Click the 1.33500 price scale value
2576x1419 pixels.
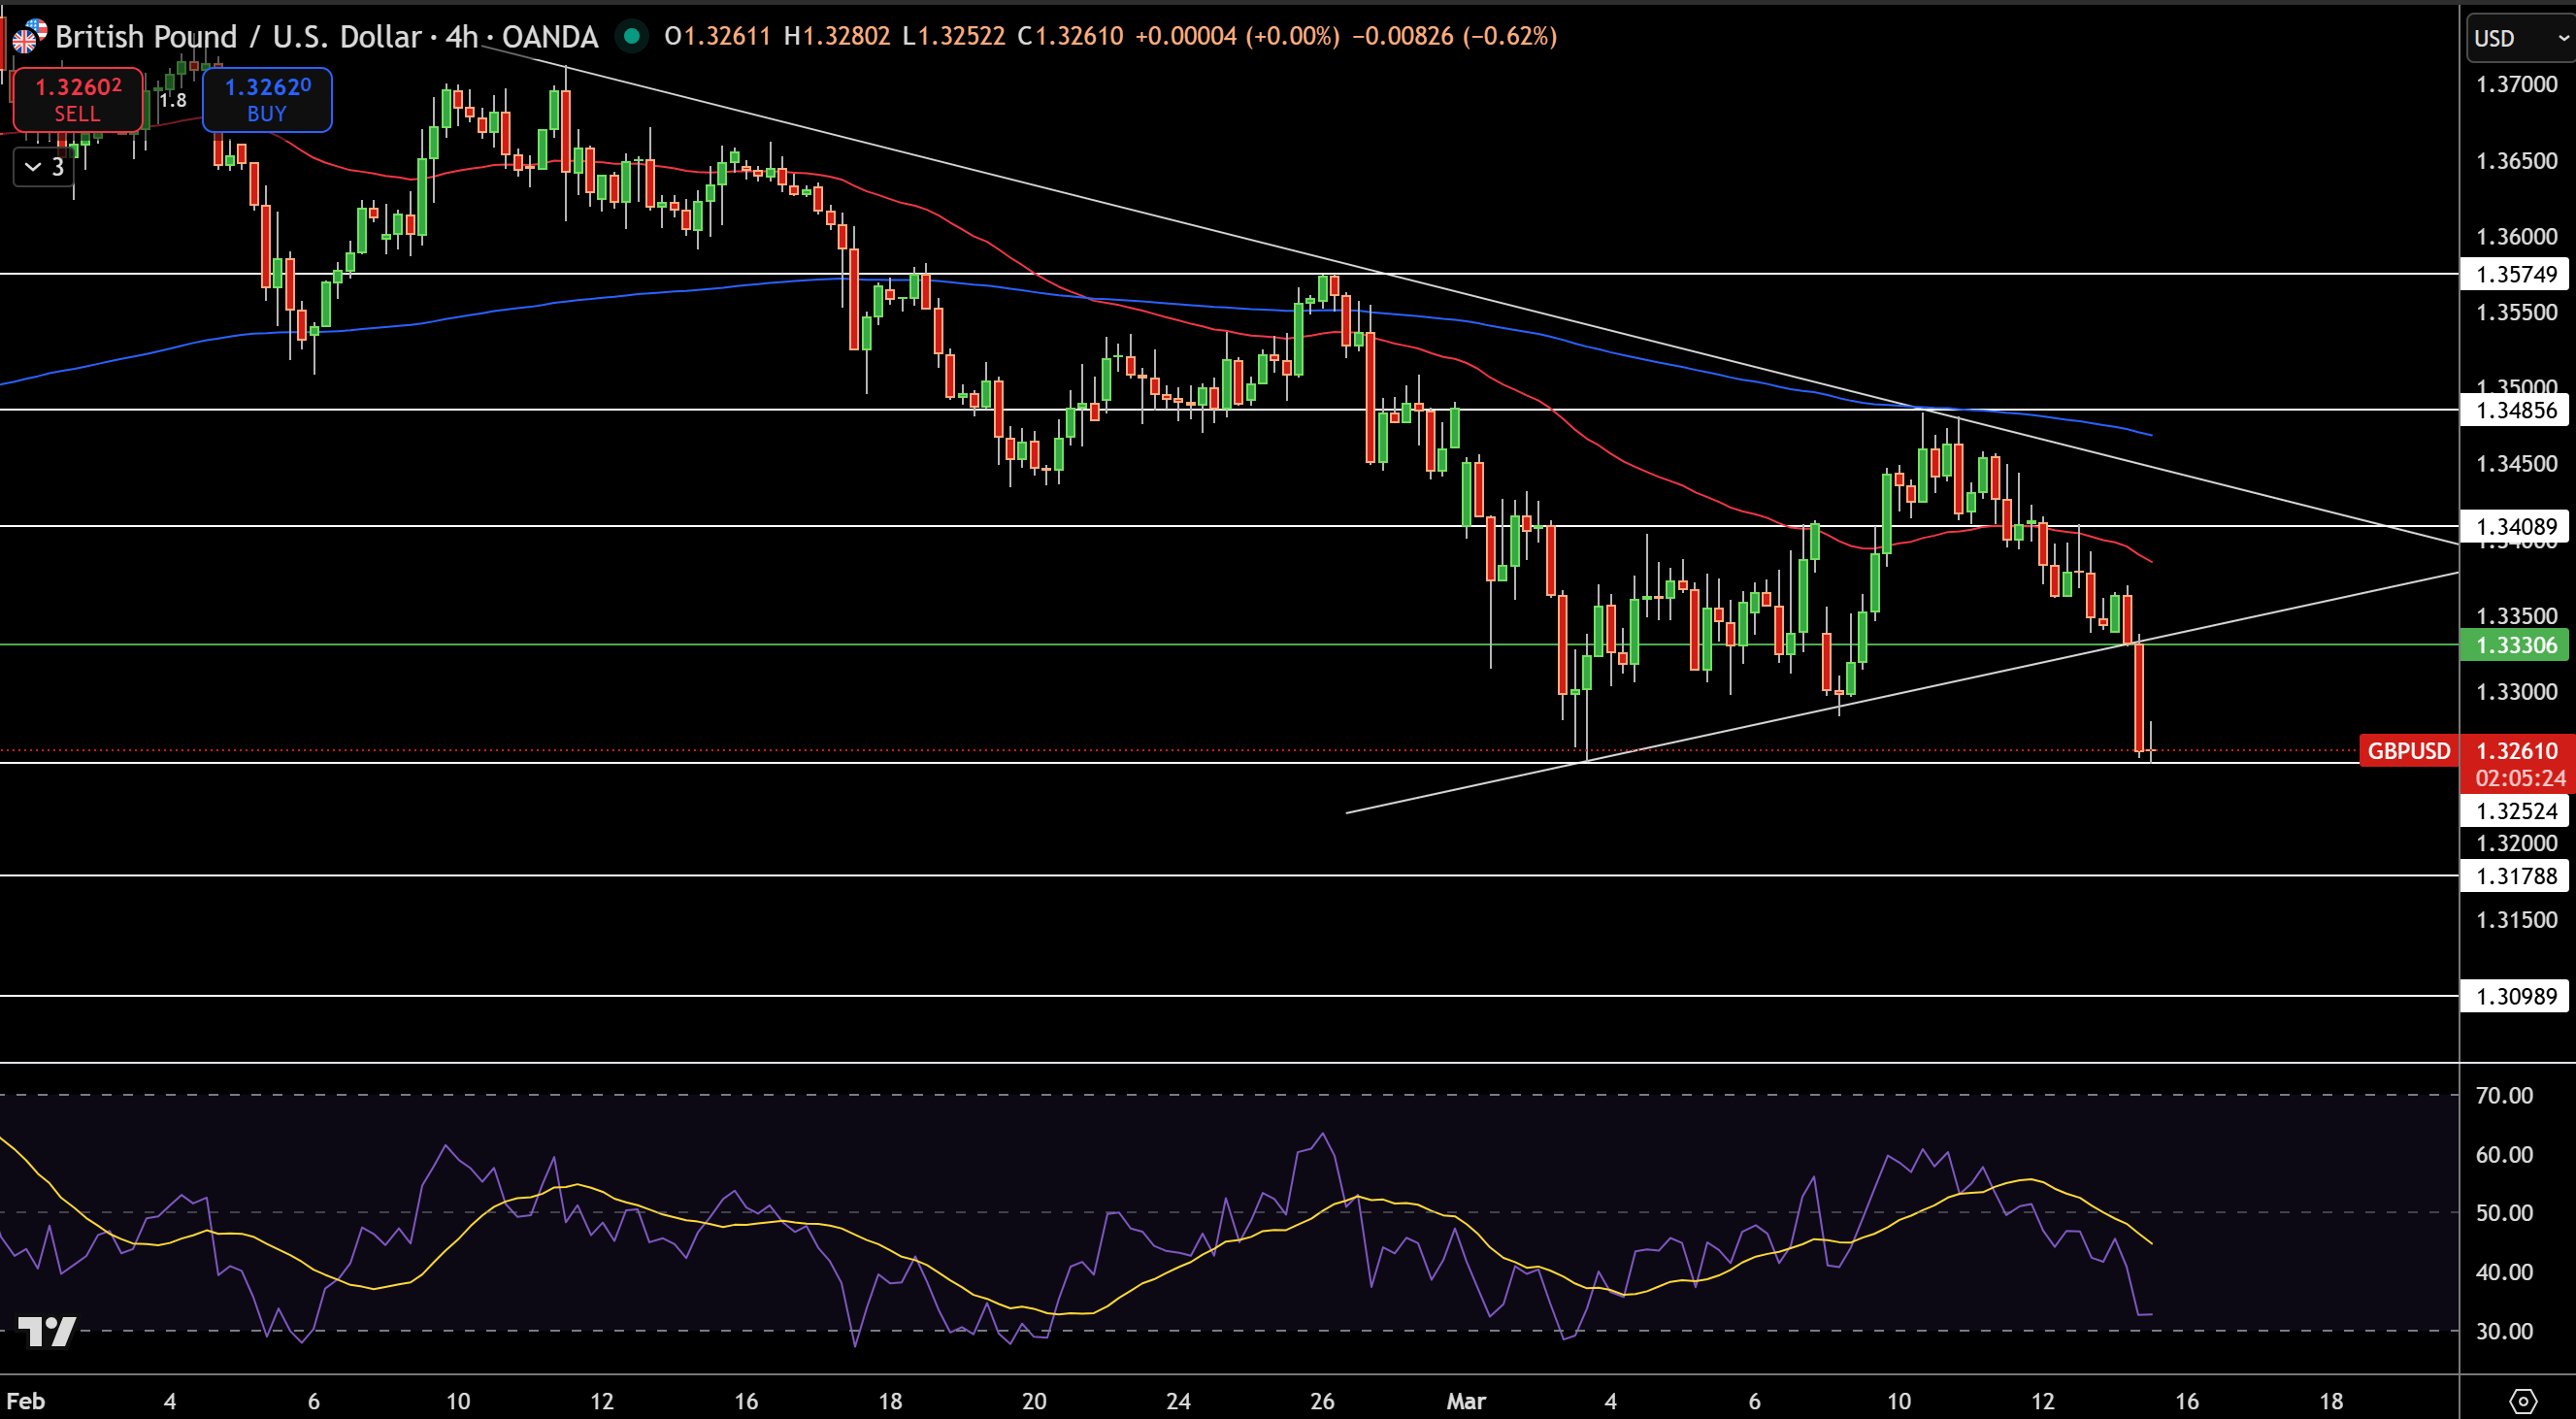coord(2516,616)
